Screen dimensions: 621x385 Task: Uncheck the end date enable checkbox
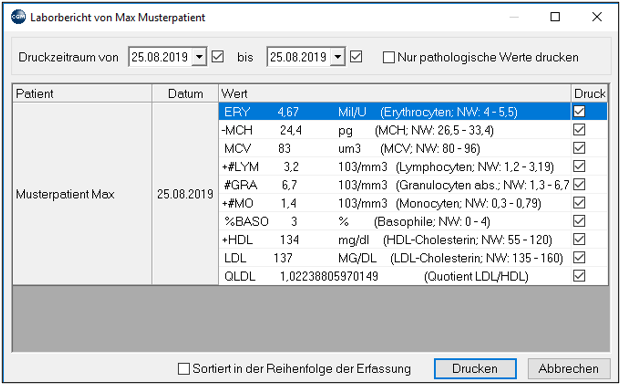[x=356, y=57]
